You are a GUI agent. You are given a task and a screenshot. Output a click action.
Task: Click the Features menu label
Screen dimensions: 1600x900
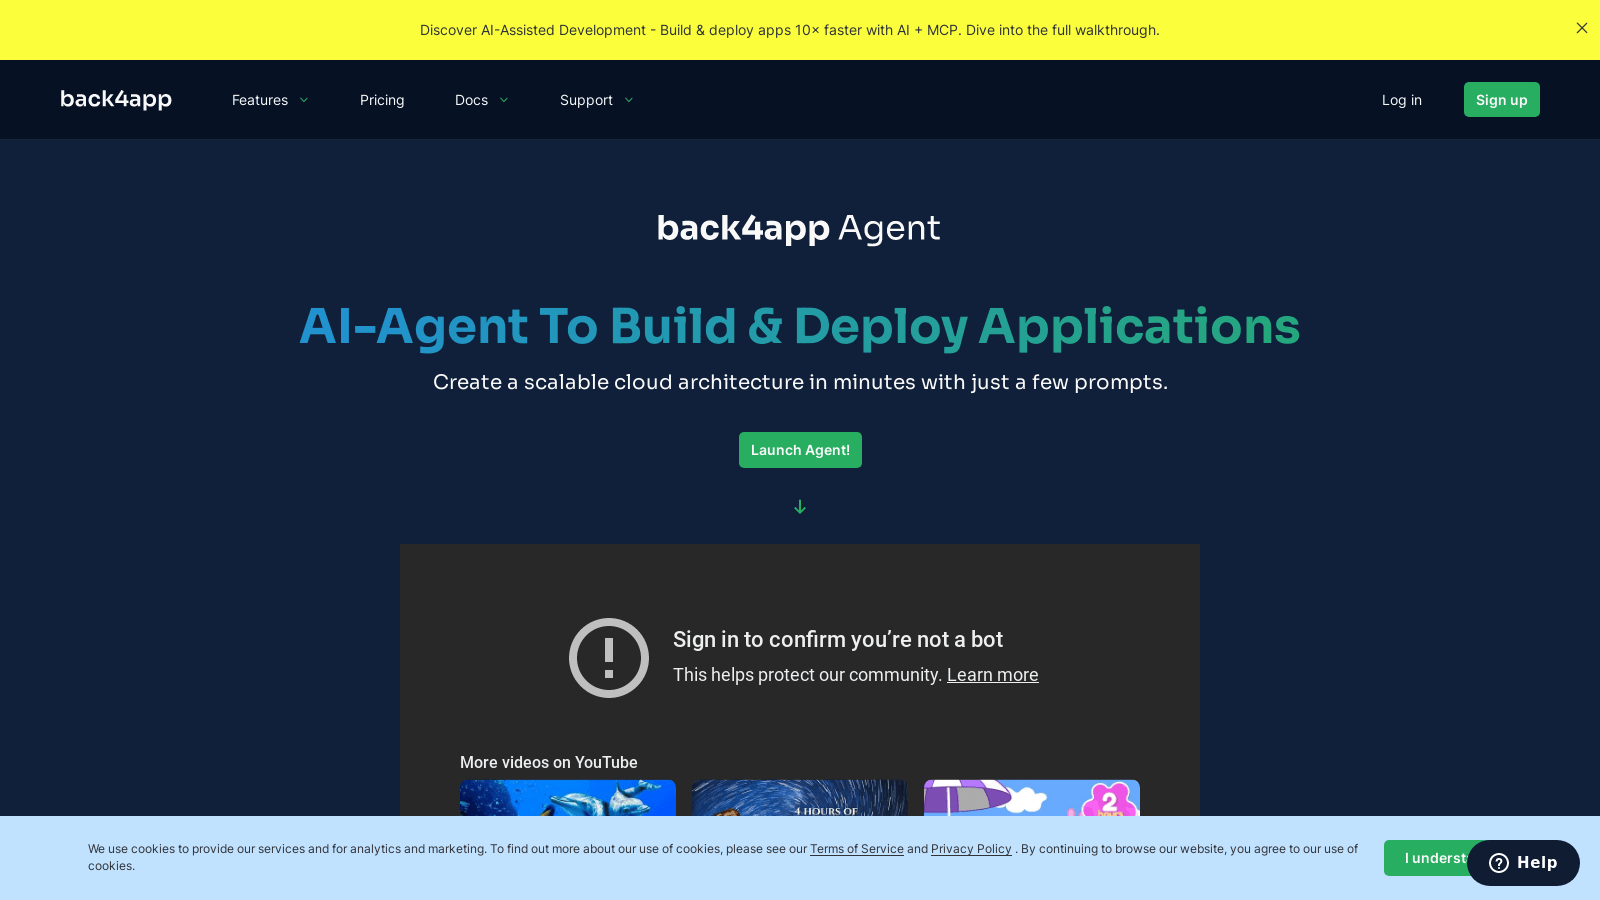coord(260,100)
